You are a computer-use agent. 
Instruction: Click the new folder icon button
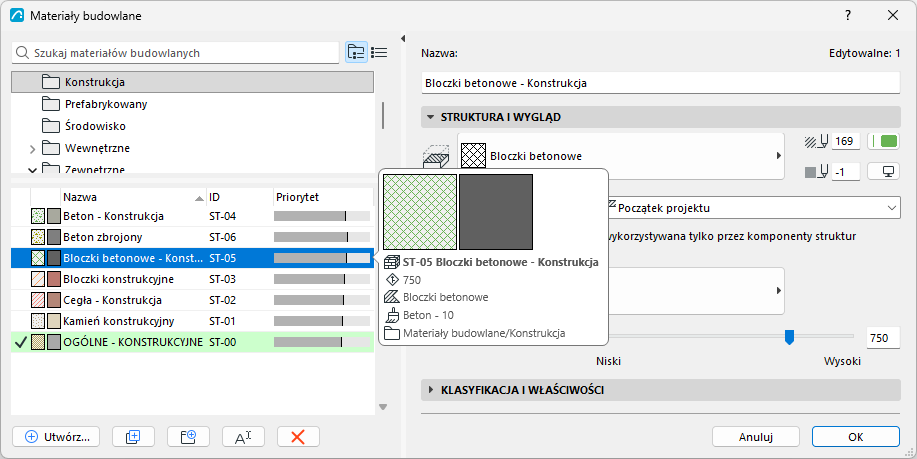coord(188,436)
